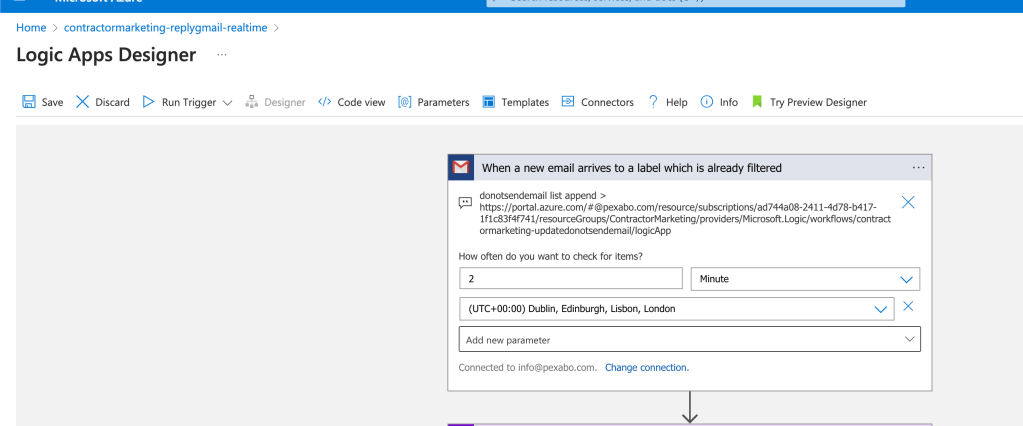Click the Parameters [@] icon
The image size is (1023, 426).
pyautogui.click(x=405, y=102)
